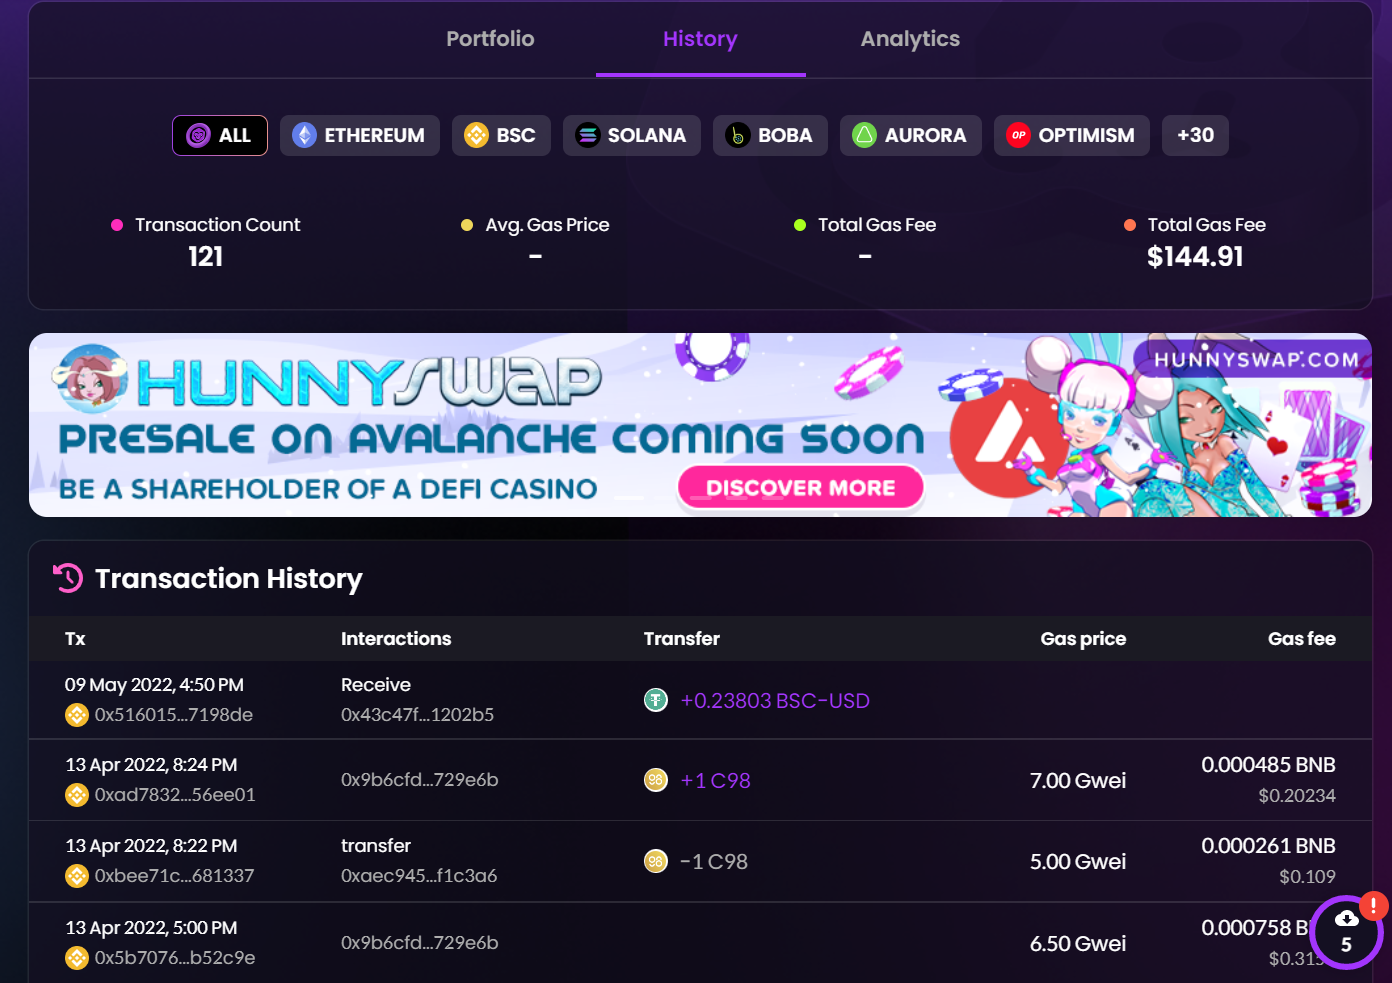Click the C98 icon beside -1 C98
This screenshot has width=1392, height=983.
656,861
